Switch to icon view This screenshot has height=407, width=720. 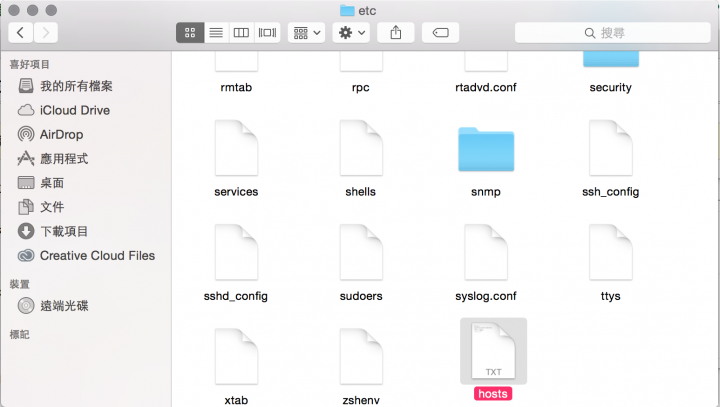(190, 33)
